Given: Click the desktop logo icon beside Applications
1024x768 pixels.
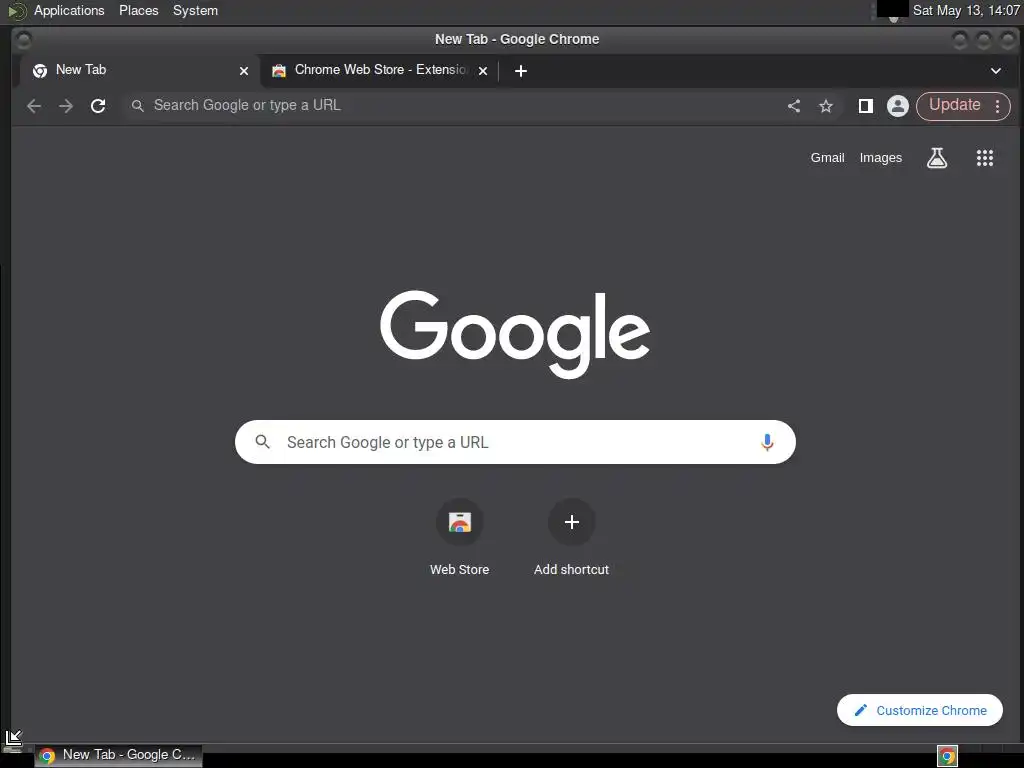Looking at the screenshot, I should (17, 11).
